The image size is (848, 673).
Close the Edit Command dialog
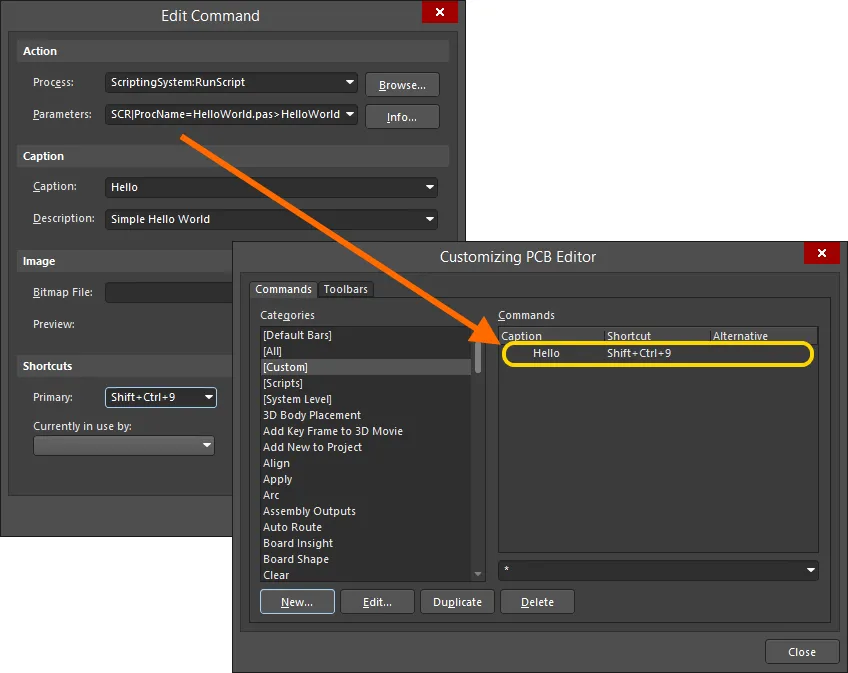440,12
